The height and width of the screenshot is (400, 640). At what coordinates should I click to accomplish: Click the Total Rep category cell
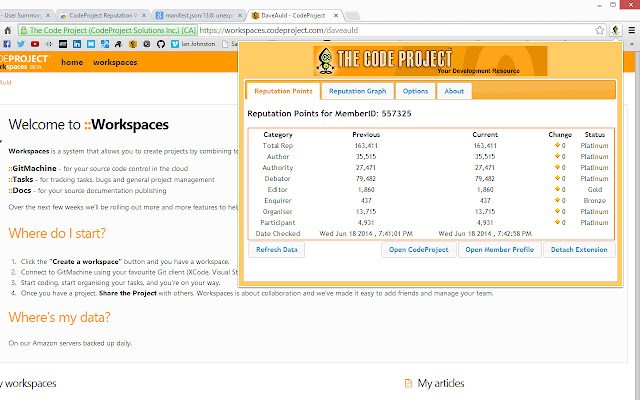278,146
